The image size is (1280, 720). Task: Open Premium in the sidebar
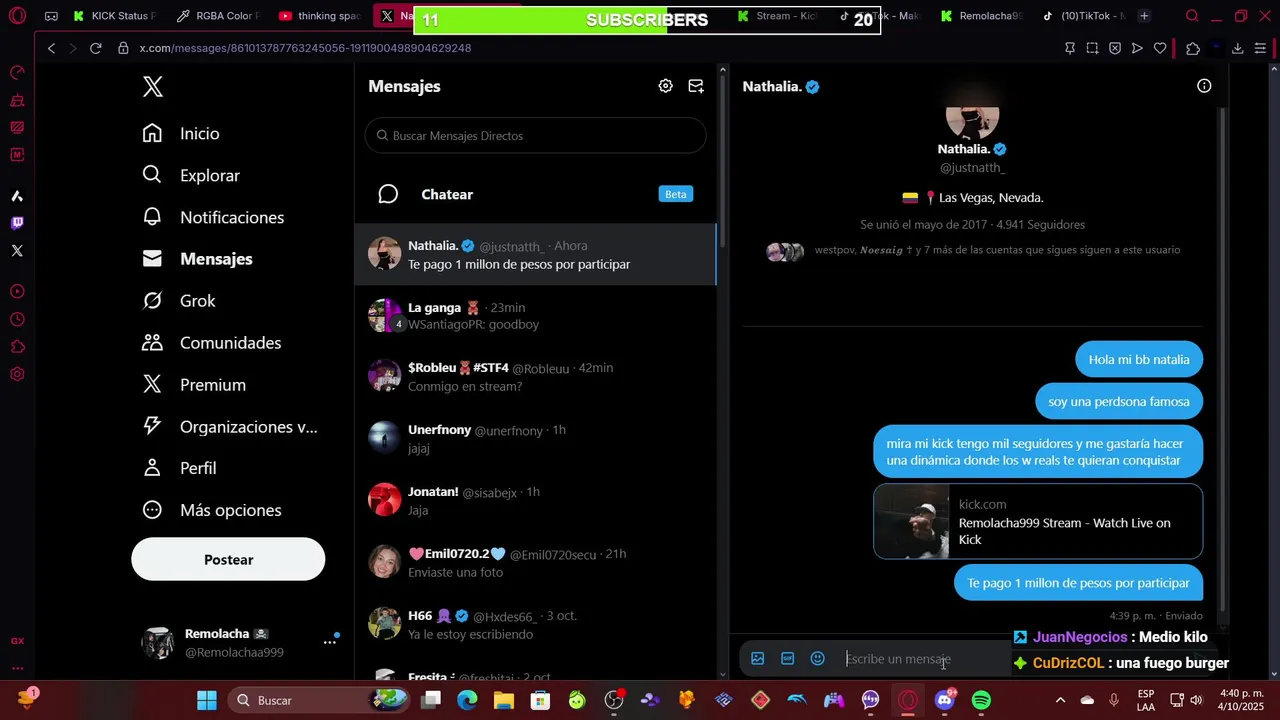(194, 385)
